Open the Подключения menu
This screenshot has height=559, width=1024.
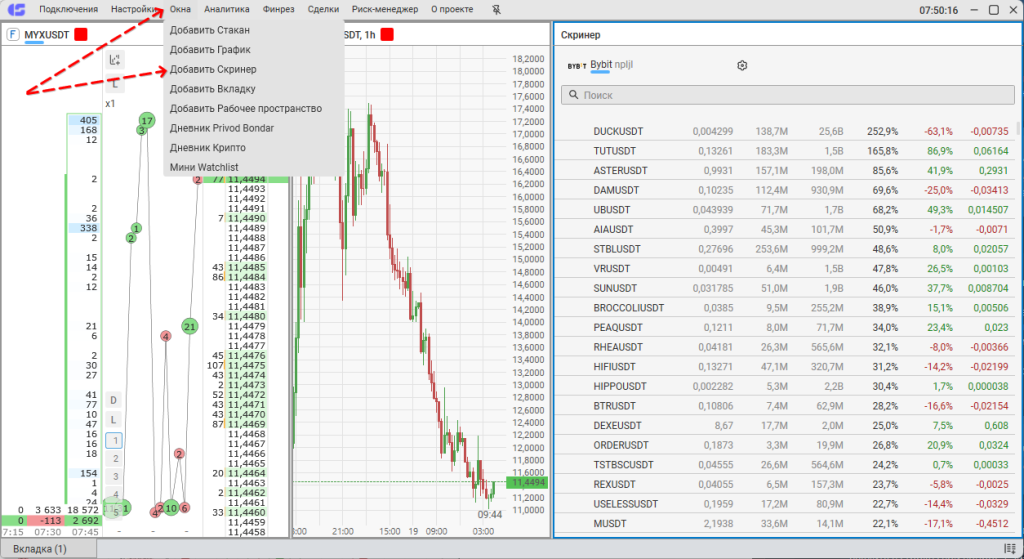[68, 9]
